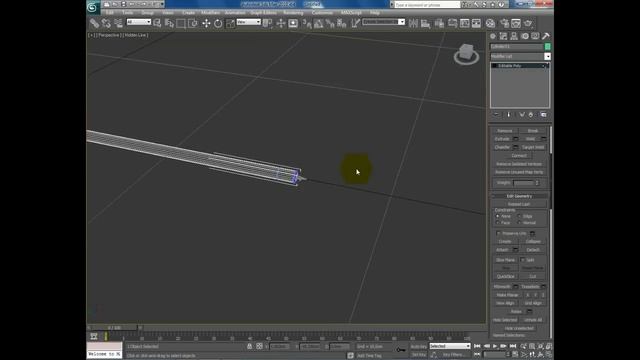Click Configure Modifier Sets icon
The width and height of the screenshot is (640, 360).
(x=543, y=115)
